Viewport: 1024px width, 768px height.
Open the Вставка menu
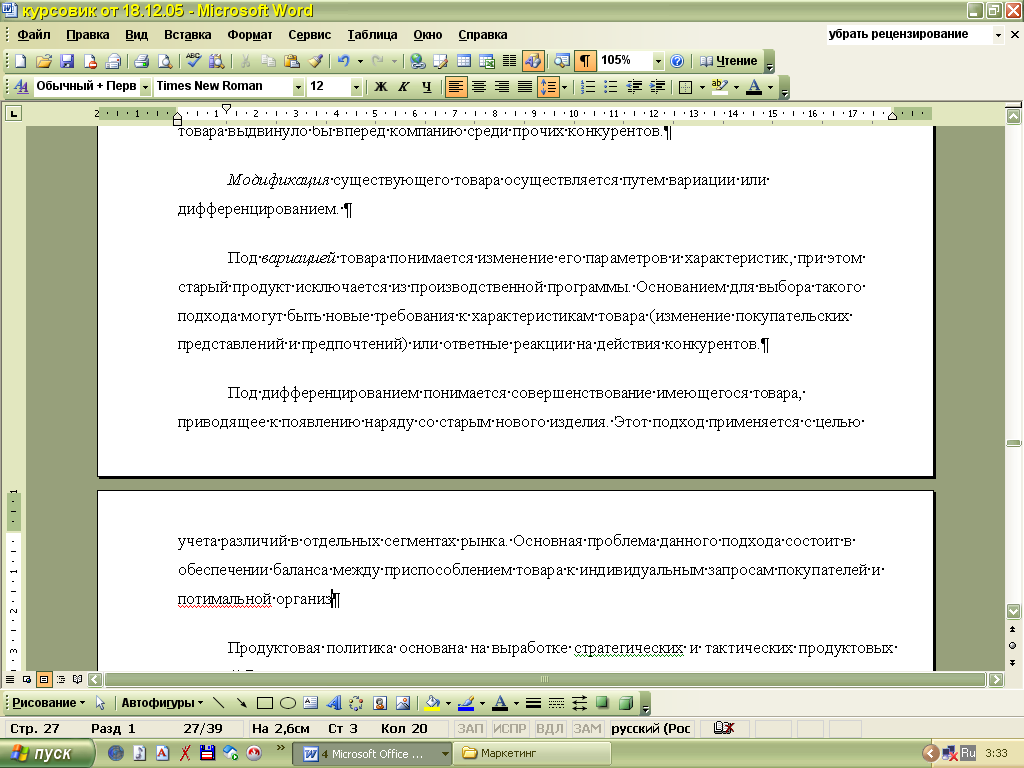click(x=187, y=35)
